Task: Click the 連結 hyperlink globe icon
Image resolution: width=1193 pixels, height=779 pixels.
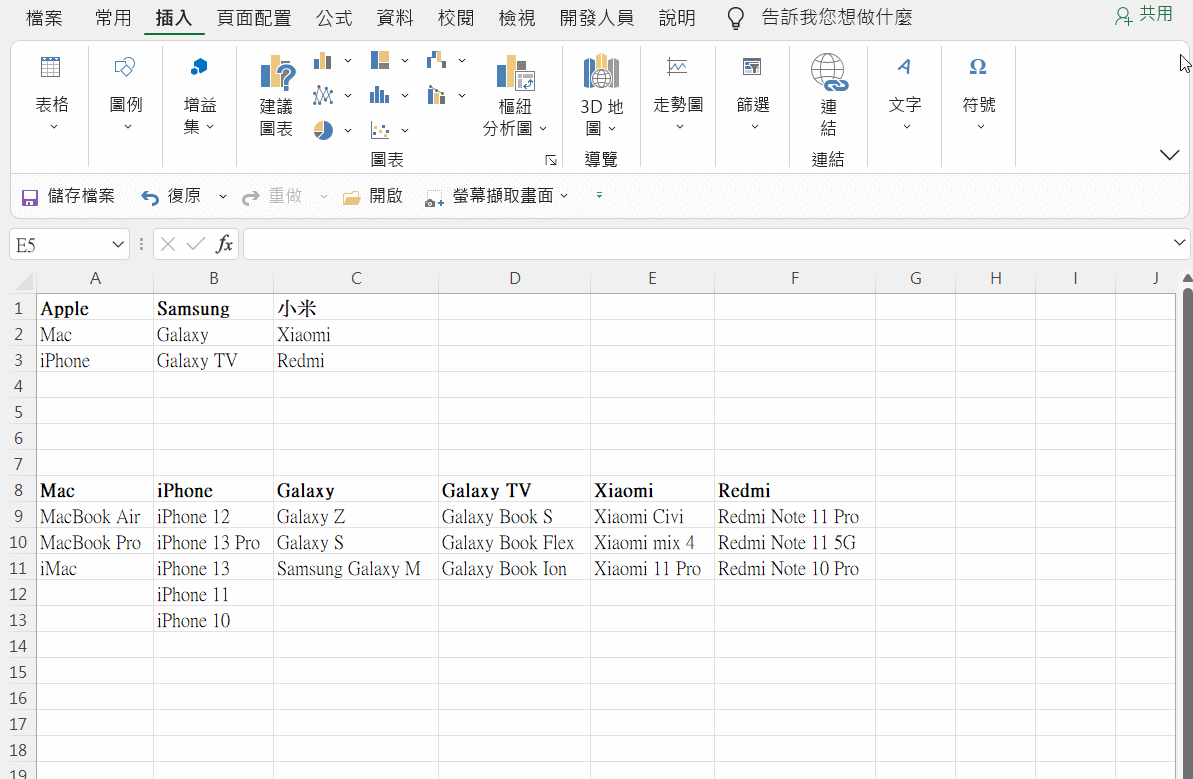Action: pyautogui.click(x=829, y=72)
